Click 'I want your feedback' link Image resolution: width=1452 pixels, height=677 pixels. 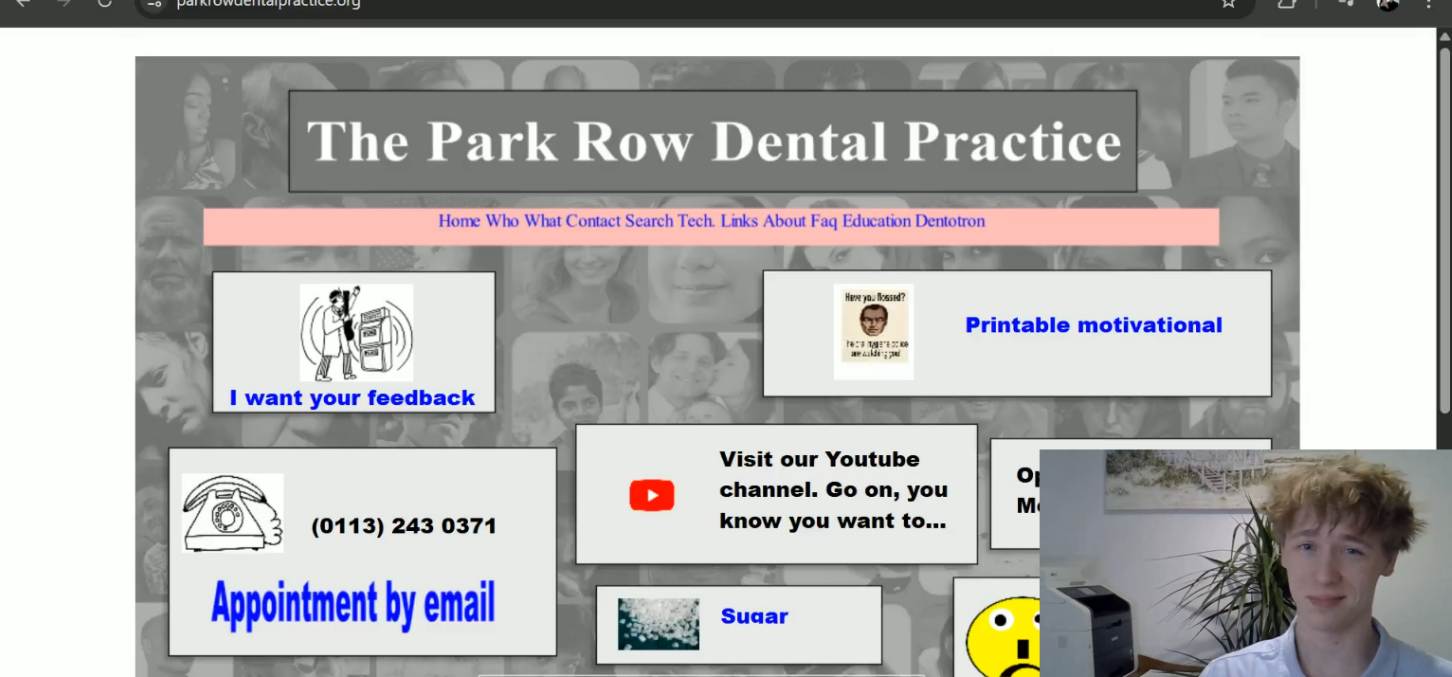point(352,398)
